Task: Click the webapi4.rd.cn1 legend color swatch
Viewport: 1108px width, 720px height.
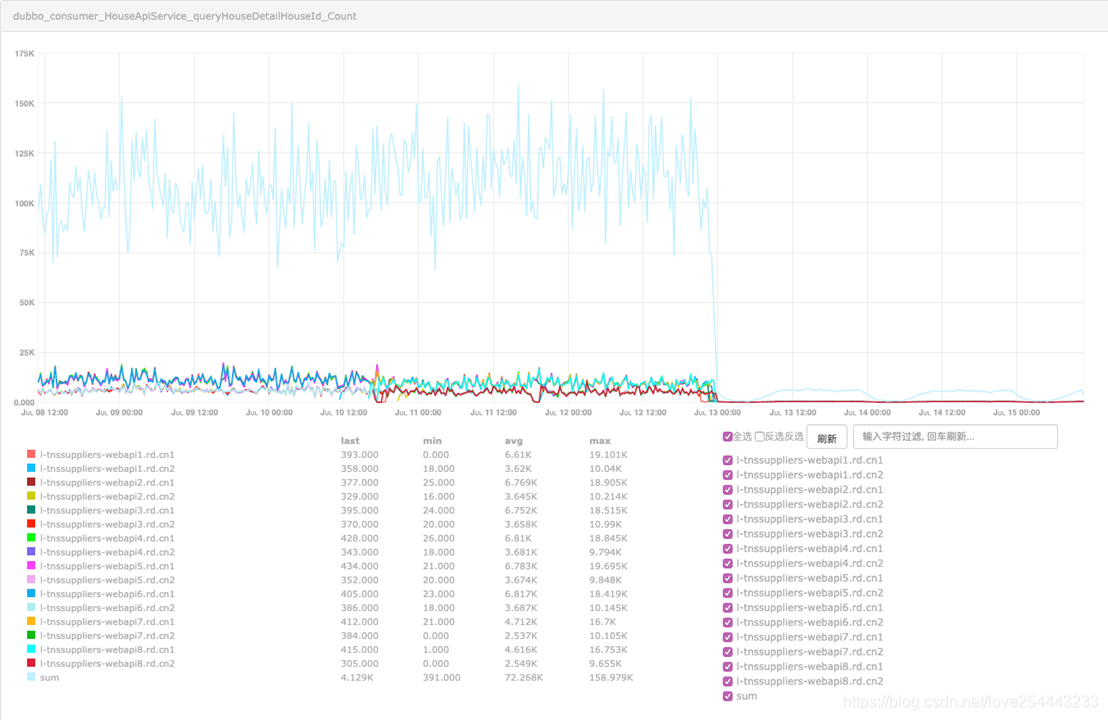Action: click(31, 538)
